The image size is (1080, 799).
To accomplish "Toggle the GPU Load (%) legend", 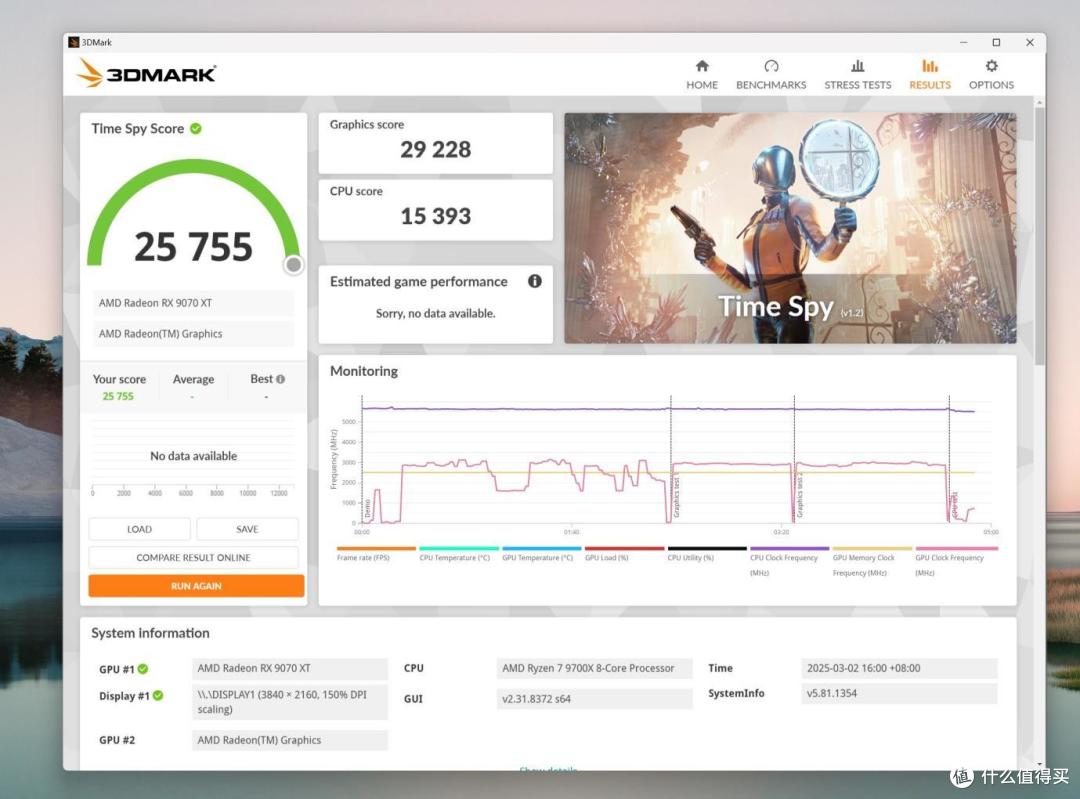I will point(623,554).
